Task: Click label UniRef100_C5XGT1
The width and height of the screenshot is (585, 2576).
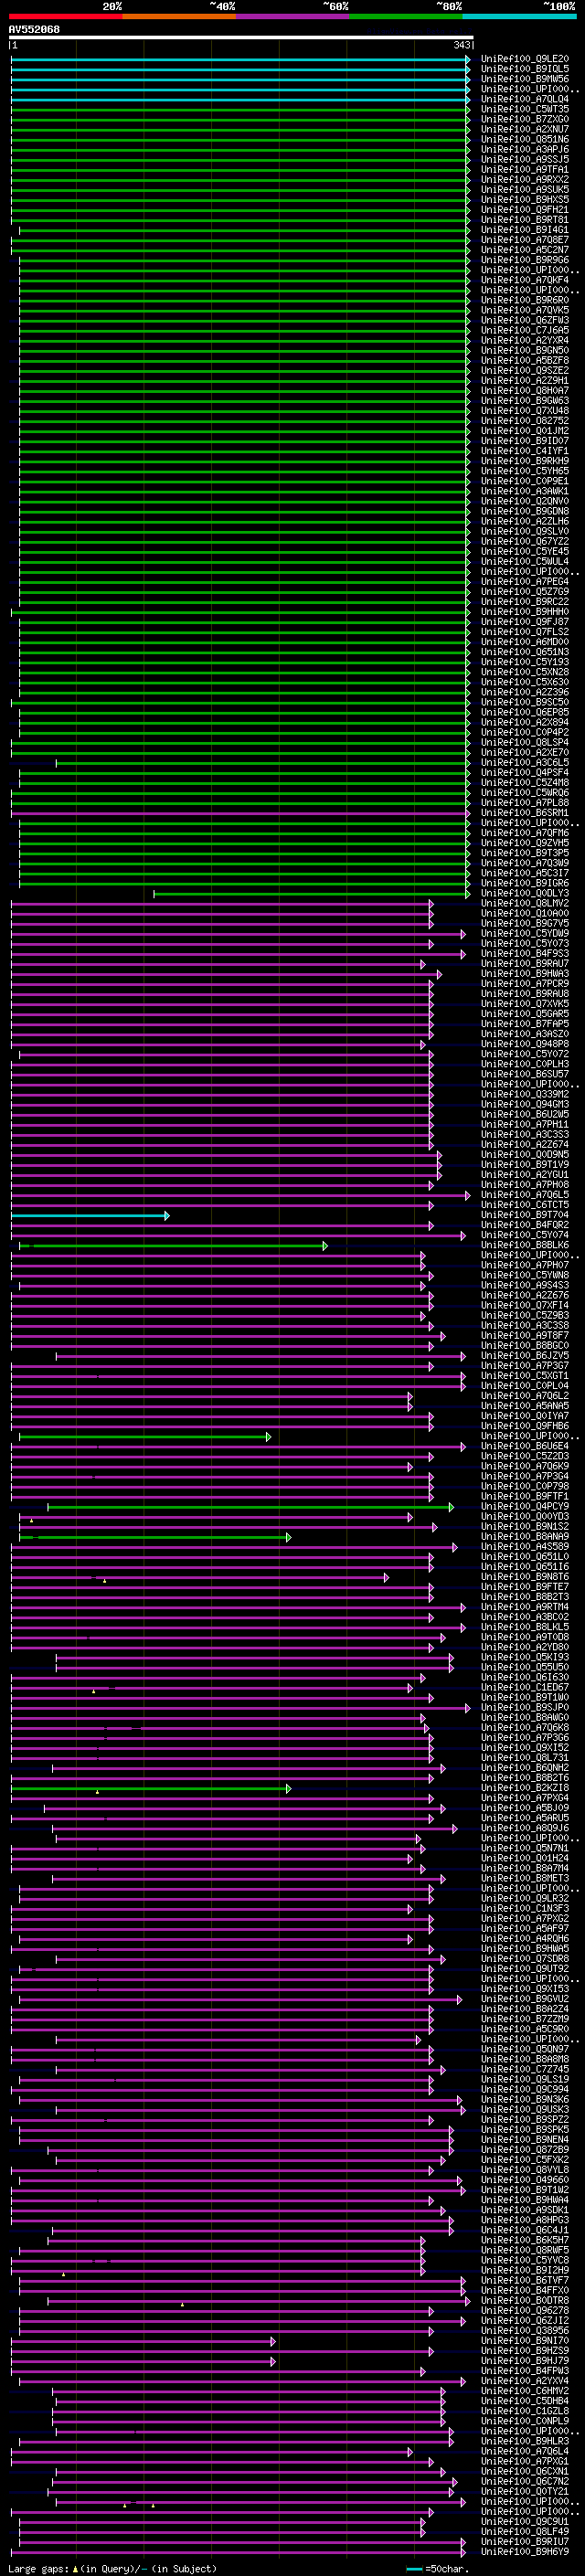Action: point(525,1376)
